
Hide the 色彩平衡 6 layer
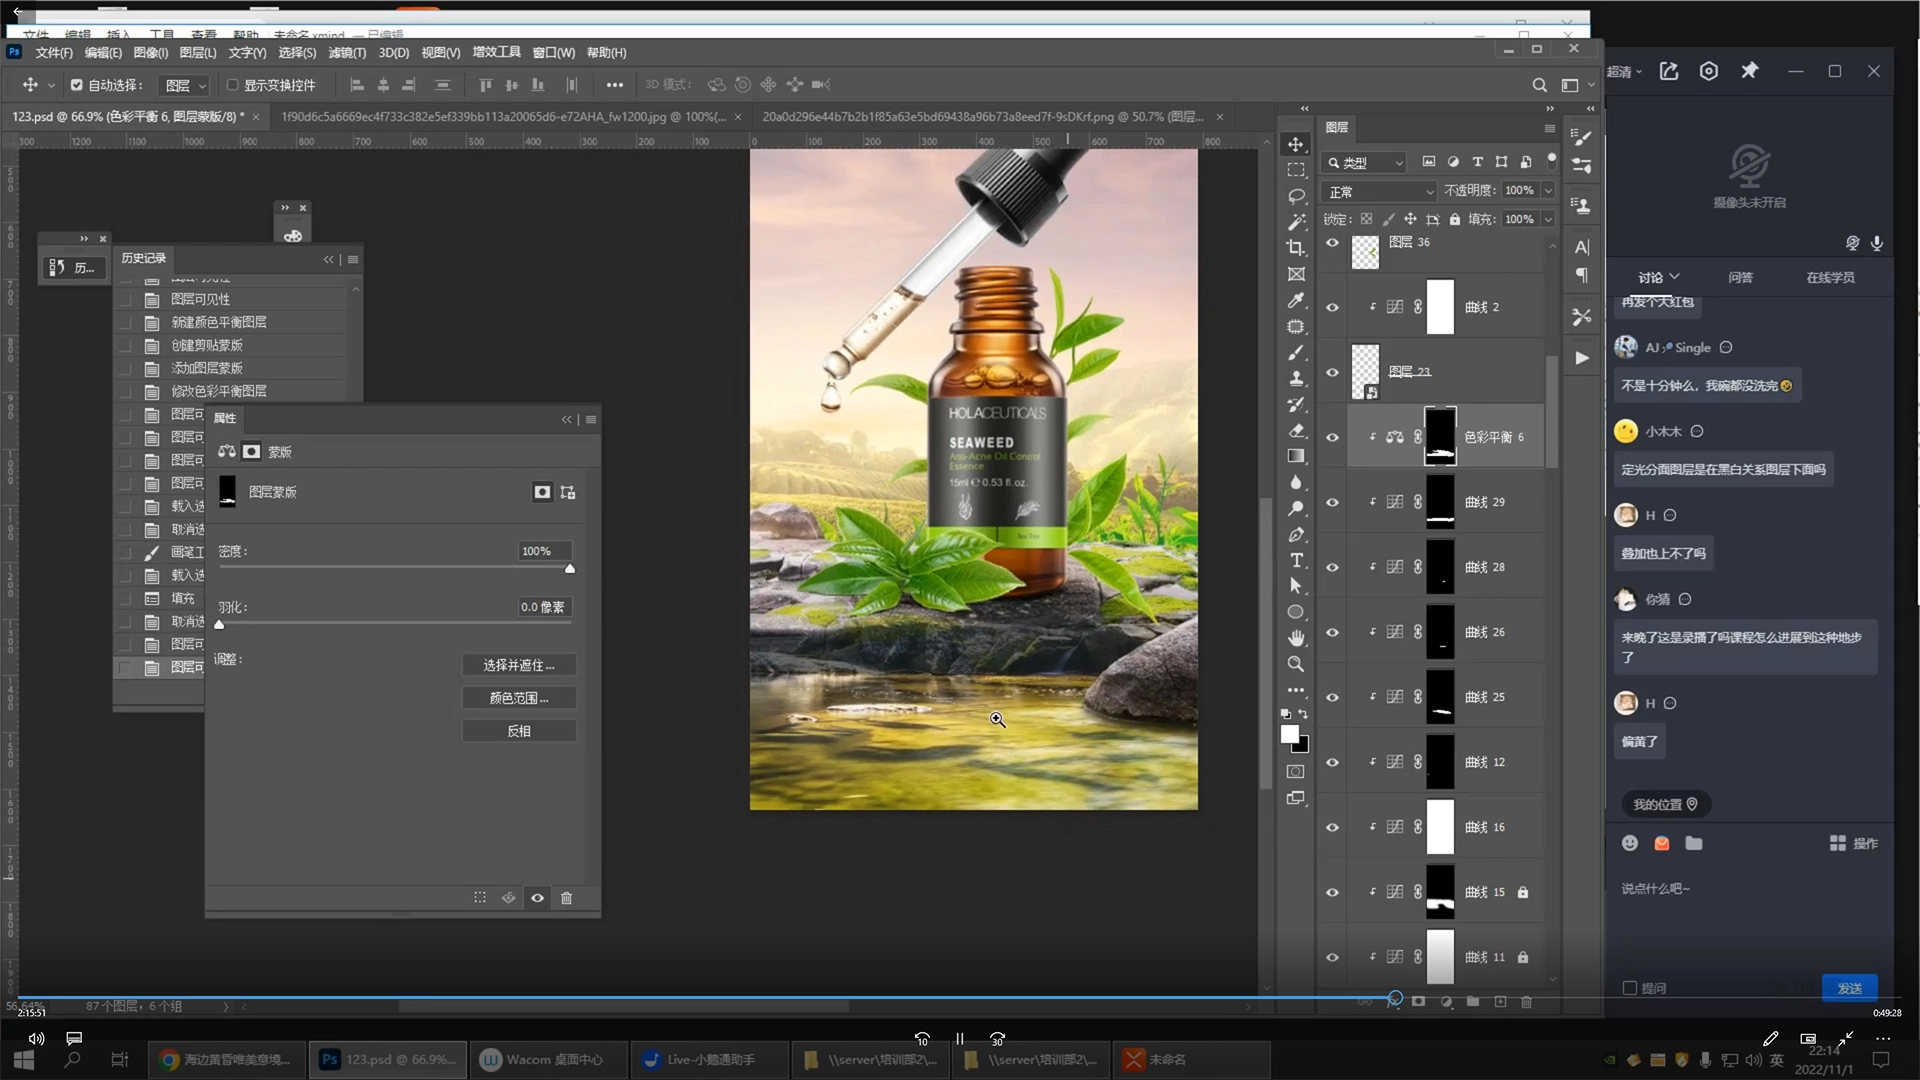click(x=1332, y=437)
